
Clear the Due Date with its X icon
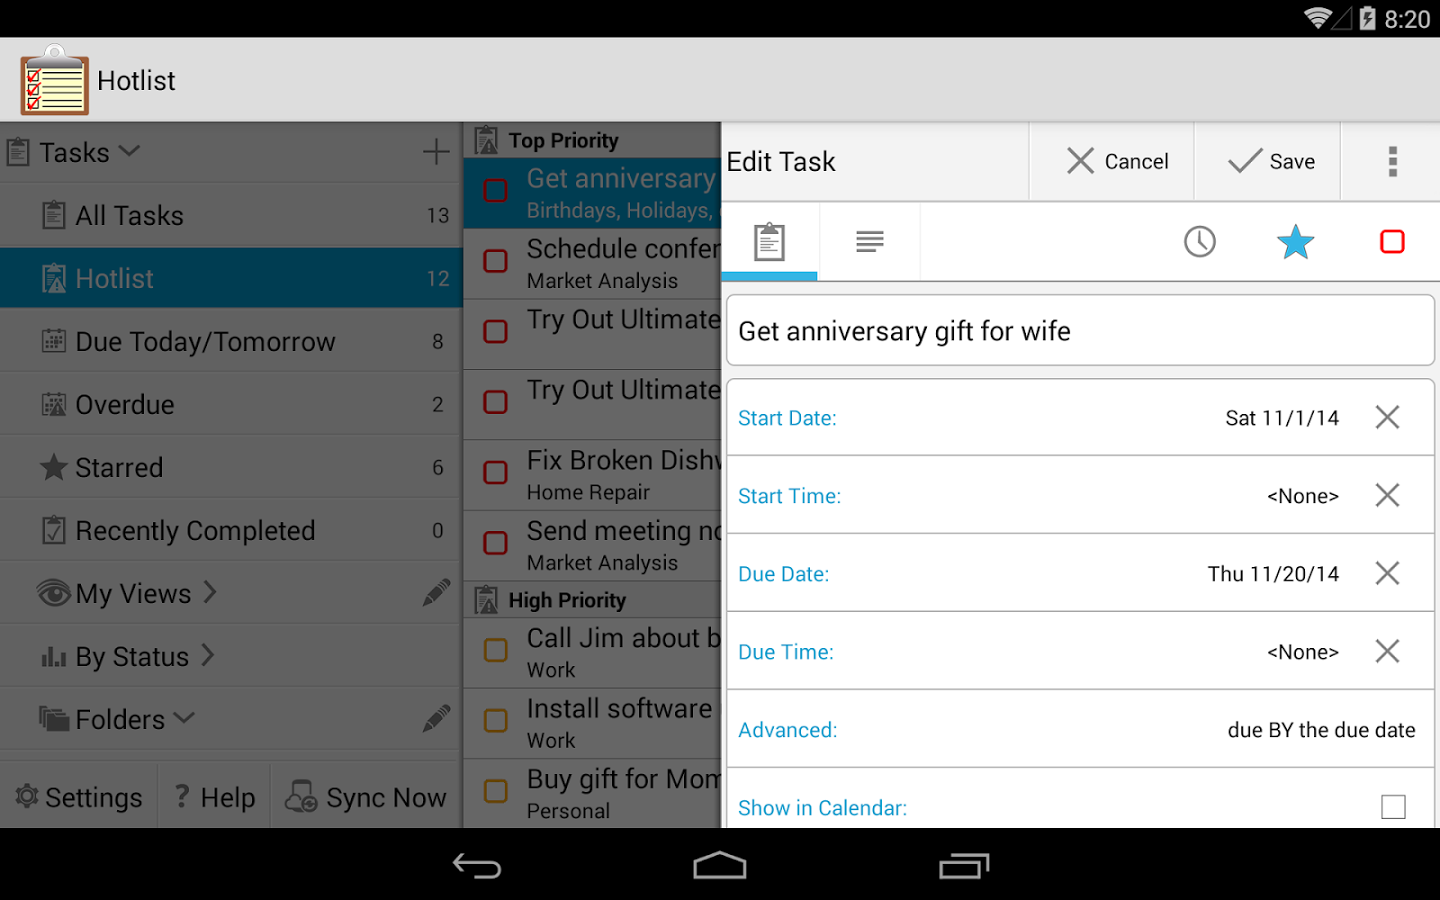click(1387, 573)
